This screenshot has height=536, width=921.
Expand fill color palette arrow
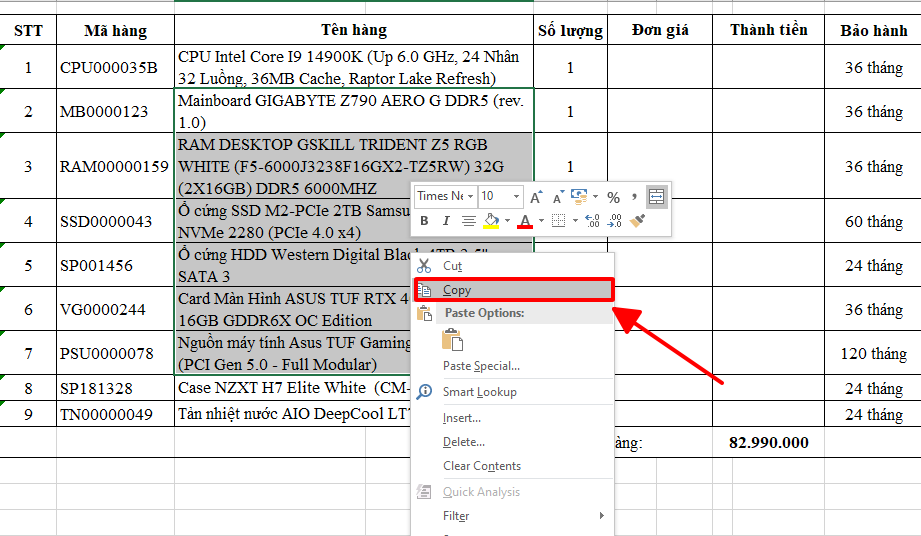(x=507, y=221)
